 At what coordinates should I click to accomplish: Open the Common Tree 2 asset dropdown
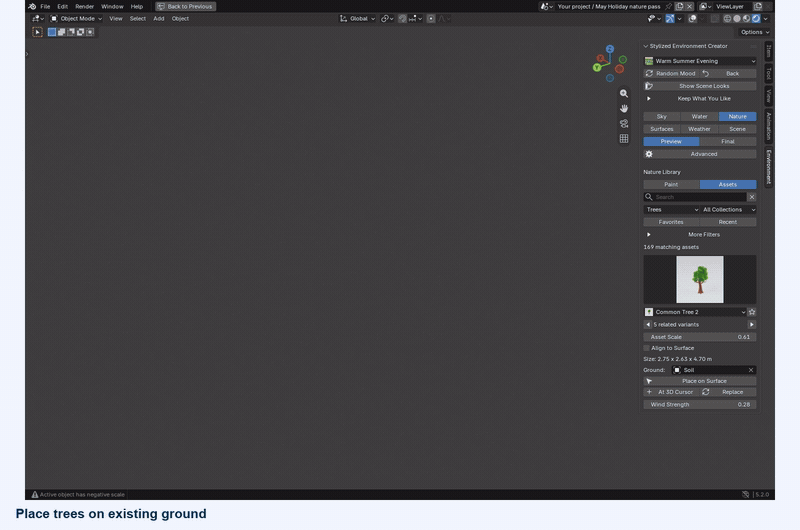(x=695, y=312)
